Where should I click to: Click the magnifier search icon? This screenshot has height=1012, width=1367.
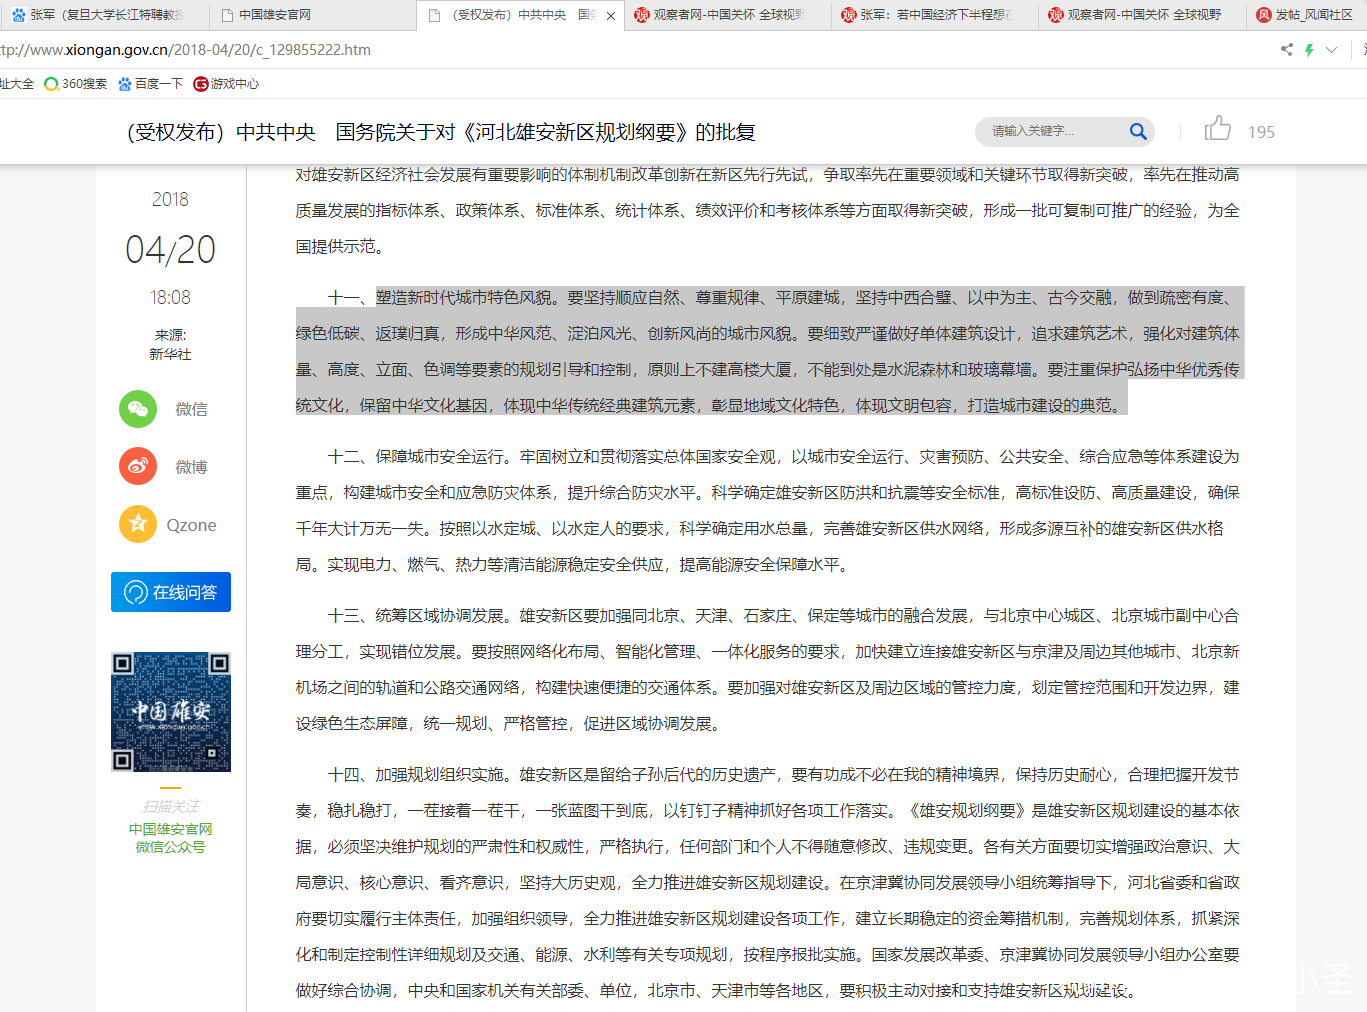(x=1138, y=131)
